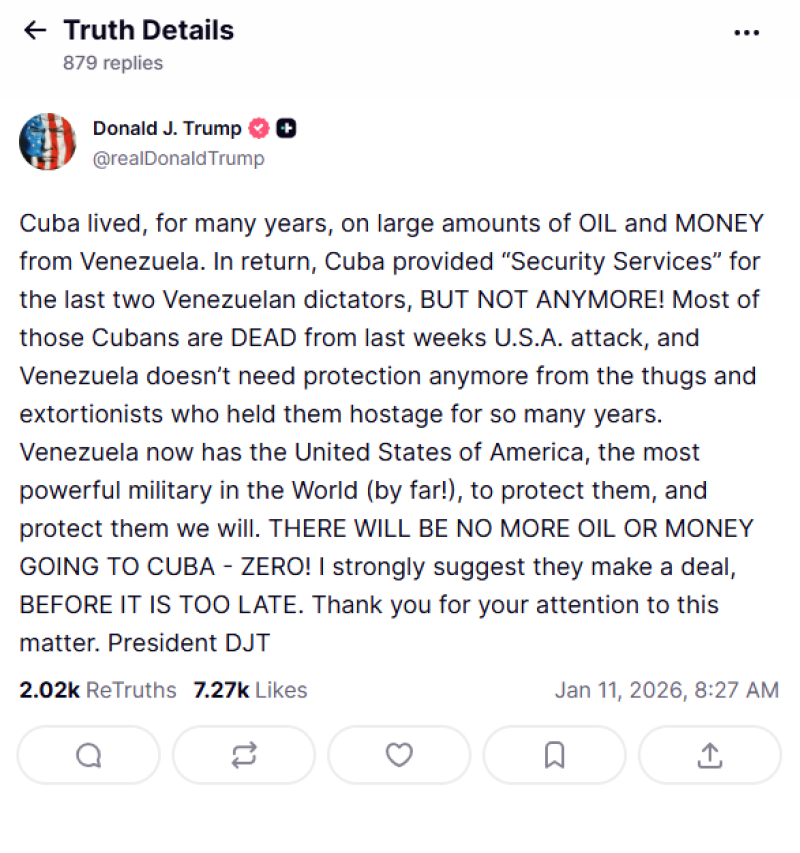Click the Jan 11, 2026 timestamp
800x853 pixels.
point(666,690)
